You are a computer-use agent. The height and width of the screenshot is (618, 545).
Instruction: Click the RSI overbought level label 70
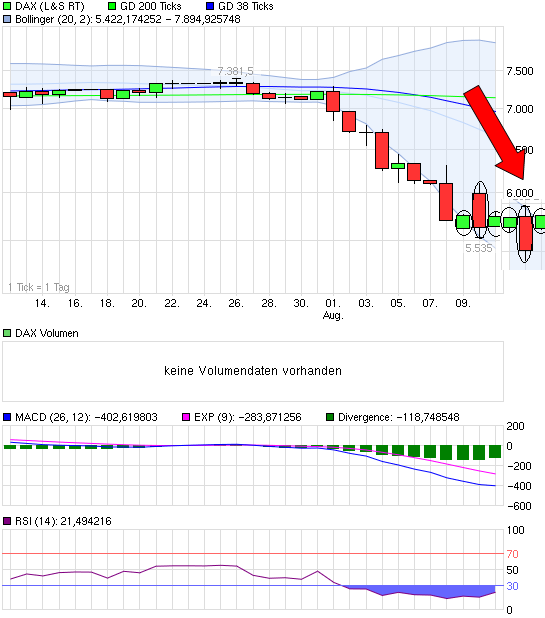click(x=512, y=554)
